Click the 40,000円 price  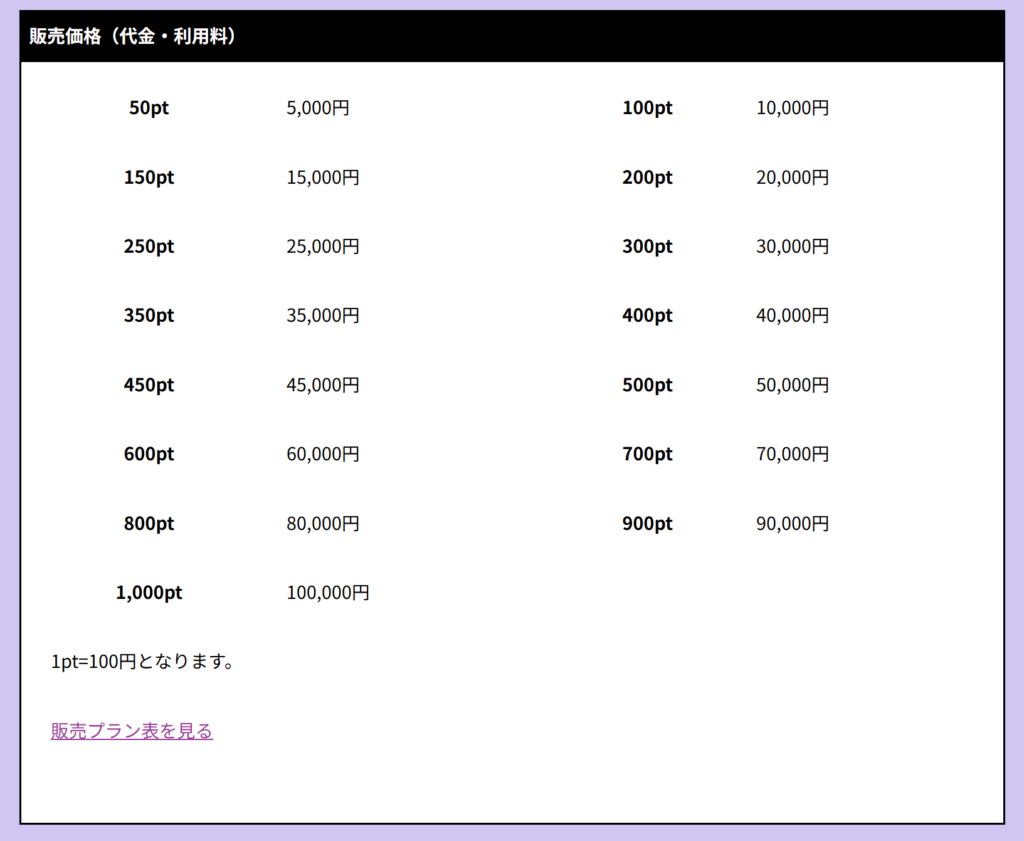[x=793, y=316]
